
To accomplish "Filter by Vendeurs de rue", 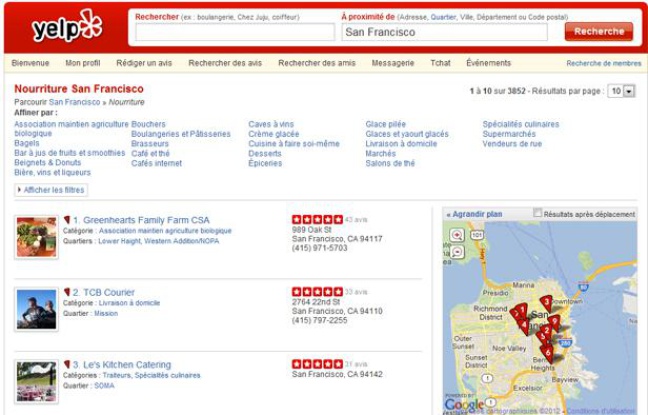I will pyautogui.click(x=512, y=143).
